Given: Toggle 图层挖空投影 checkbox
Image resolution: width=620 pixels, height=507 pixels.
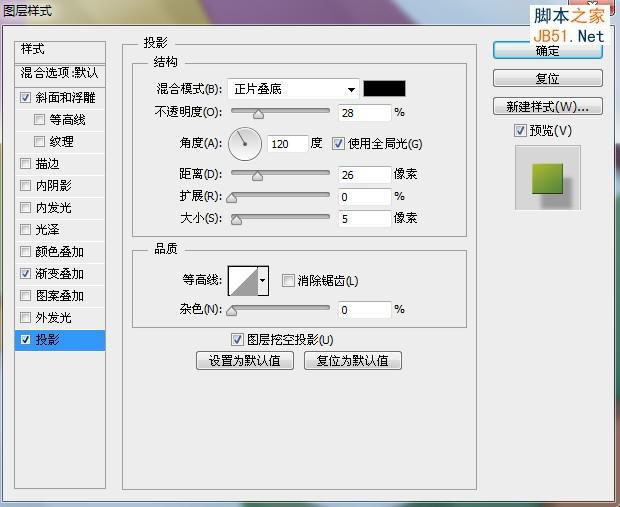Looking at the screenshot, I should (237, 339).
